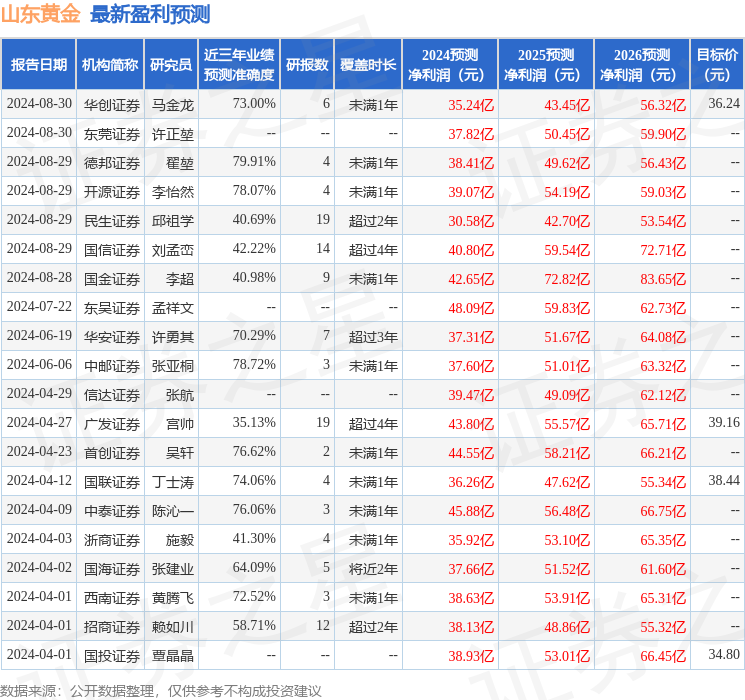Click report date 2024-06-06

[39, 364]
